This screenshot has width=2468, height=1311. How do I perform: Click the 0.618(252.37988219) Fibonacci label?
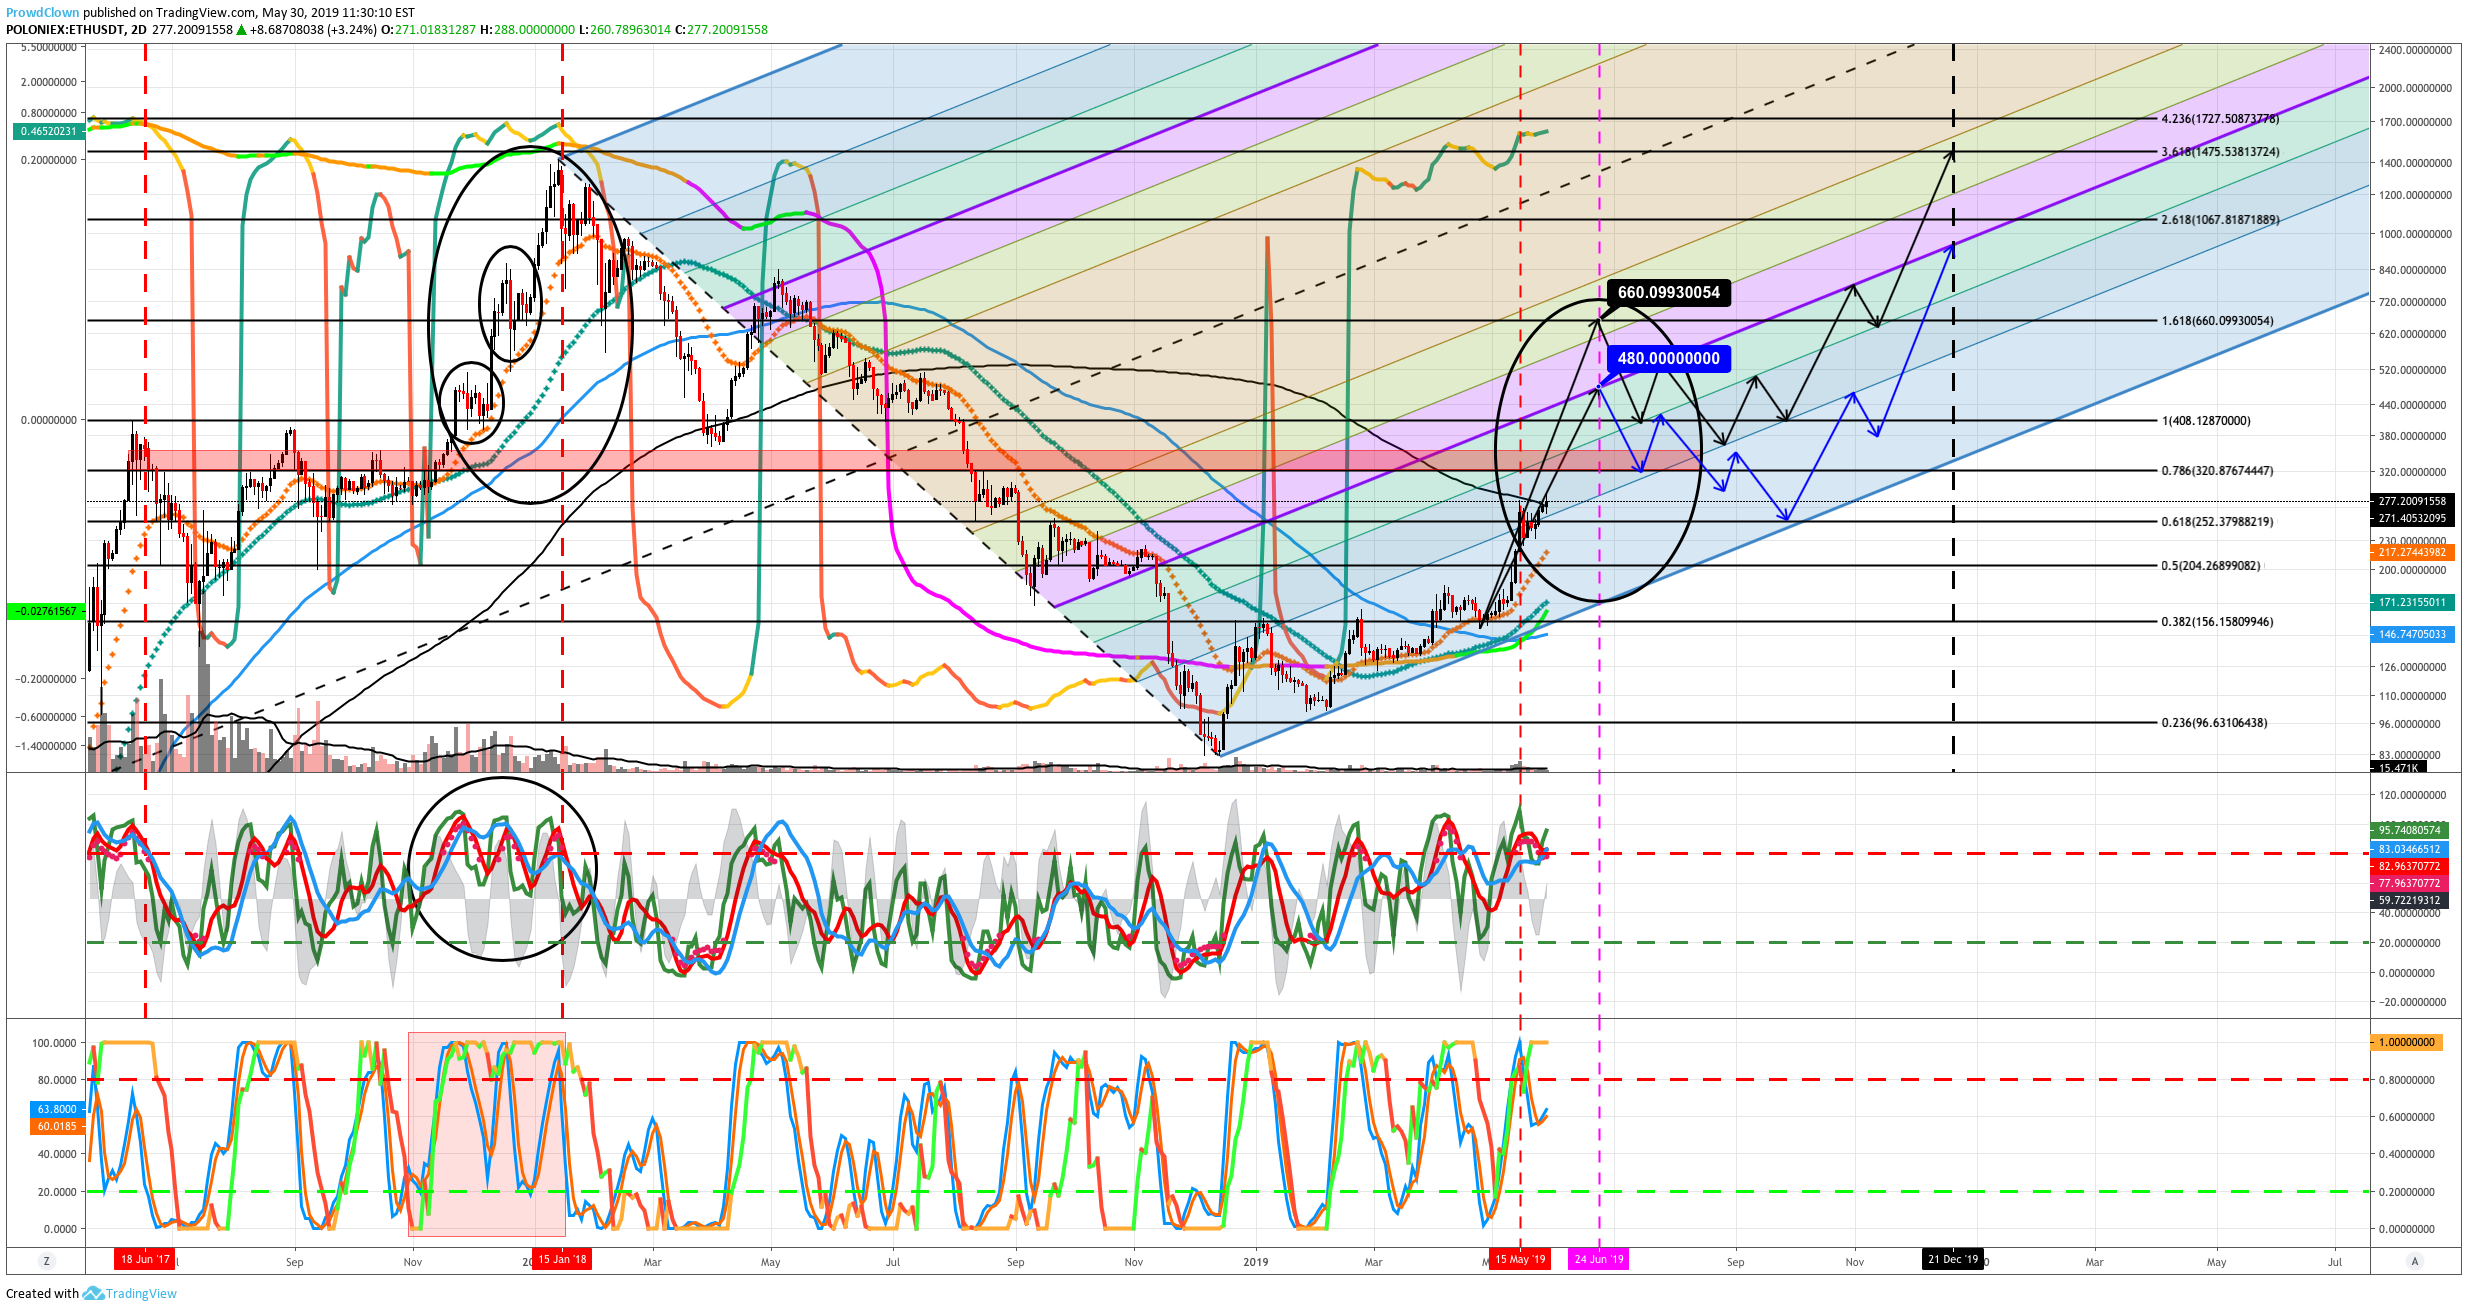tap(2217, 522)
